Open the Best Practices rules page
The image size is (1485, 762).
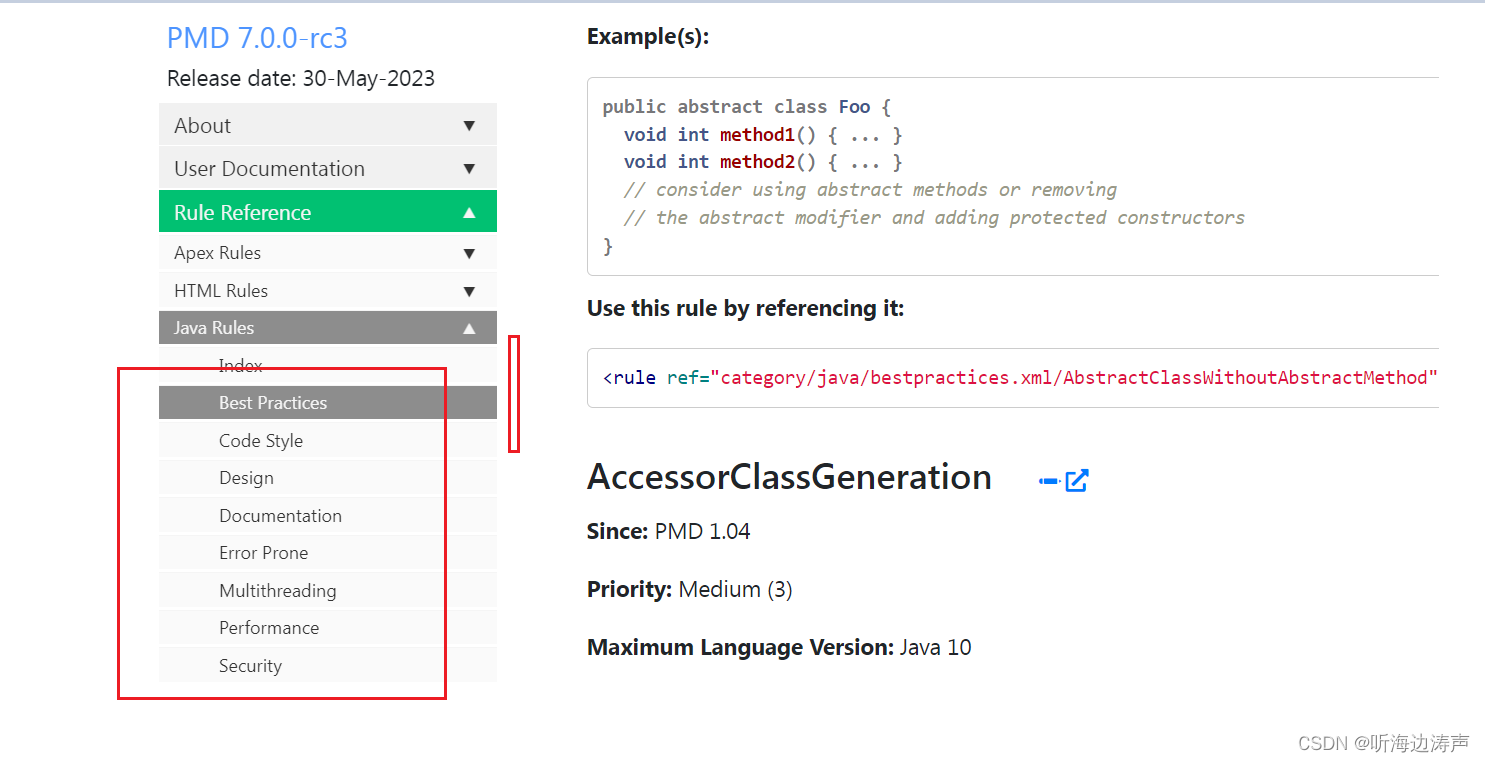click(x=328, y=403)
